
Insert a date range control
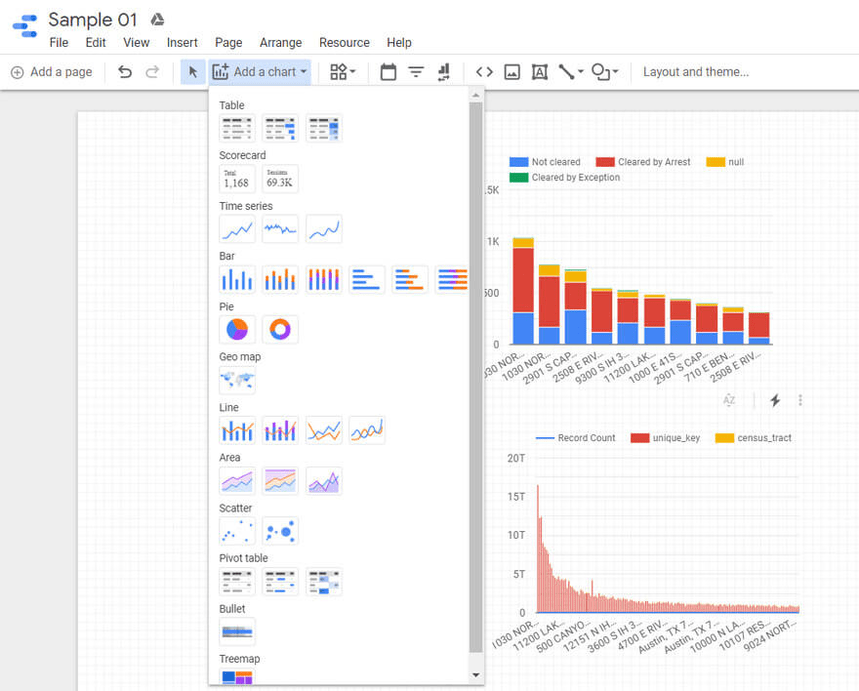tap(388, 71)
